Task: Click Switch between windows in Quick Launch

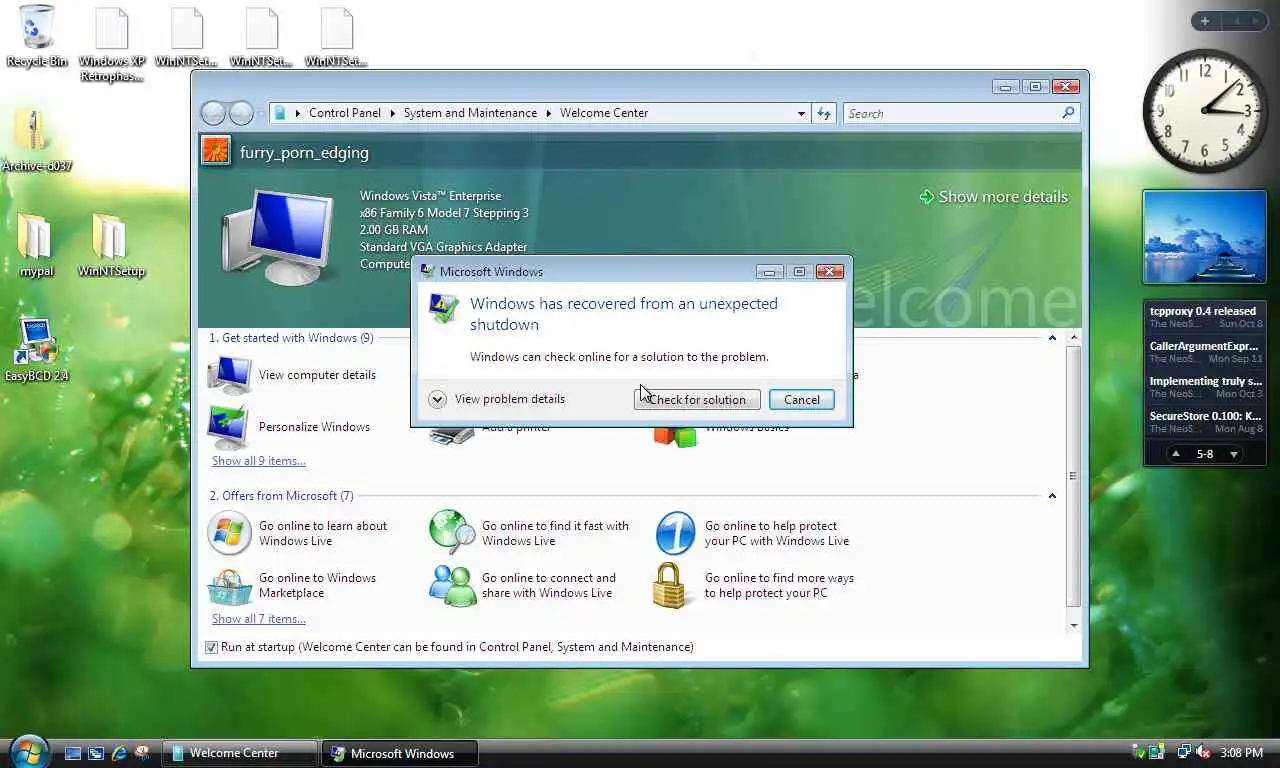Action: tap(96, 753)
